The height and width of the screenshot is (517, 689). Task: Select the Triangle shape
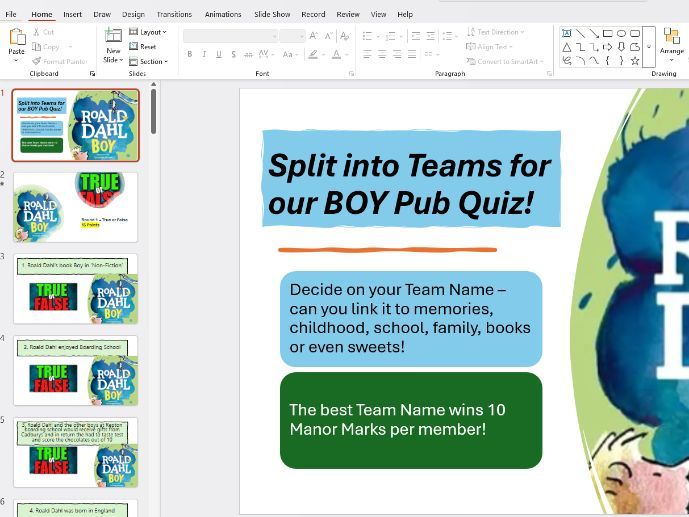(567, 47)
